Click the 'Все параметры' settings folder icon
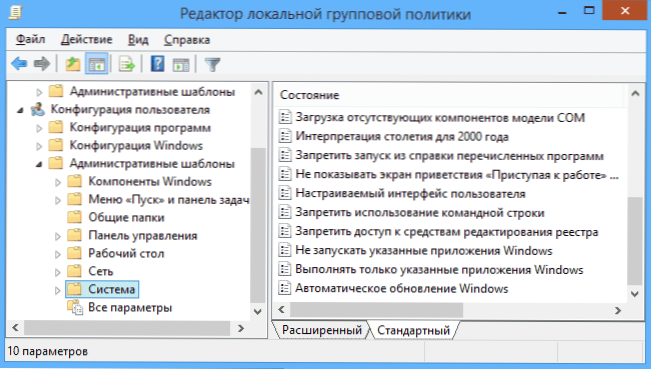The height and width of the screenshot is (369, 651). click(x=75, y=308)
